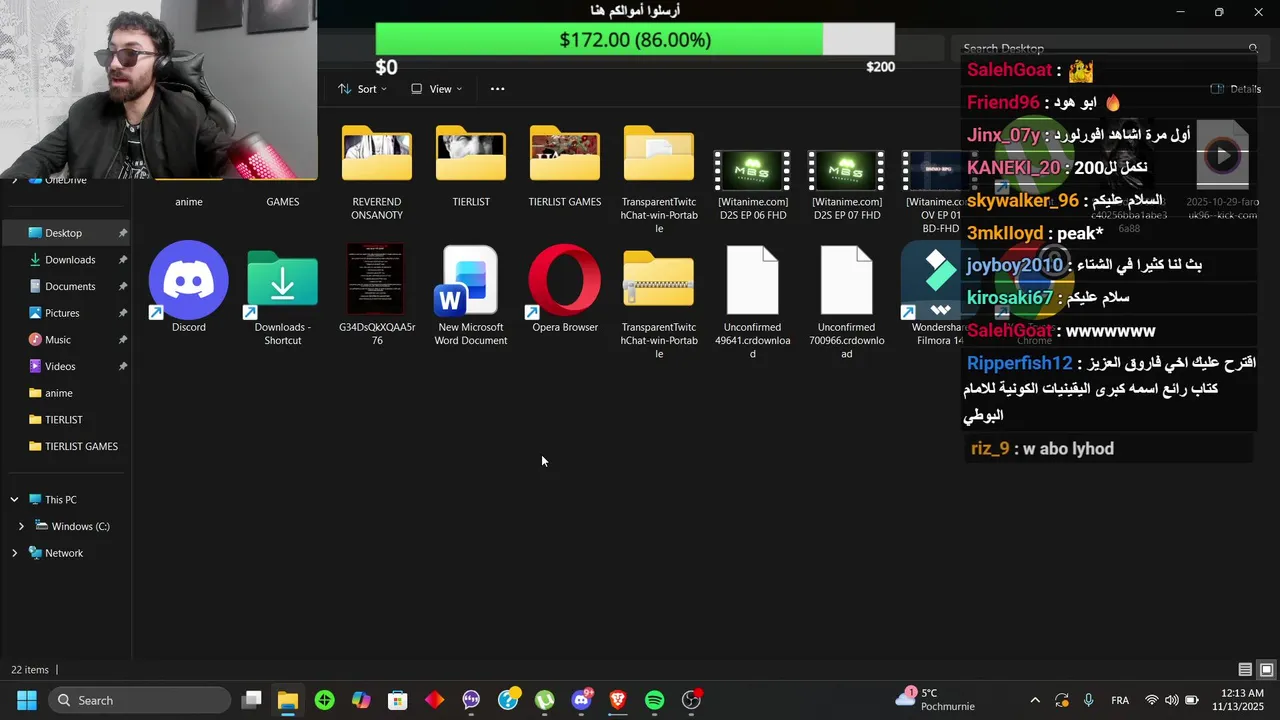Open the View dropdown in Explorer toolbar
This screenshot has width=1280, height=720.
[x=437, y=89]
